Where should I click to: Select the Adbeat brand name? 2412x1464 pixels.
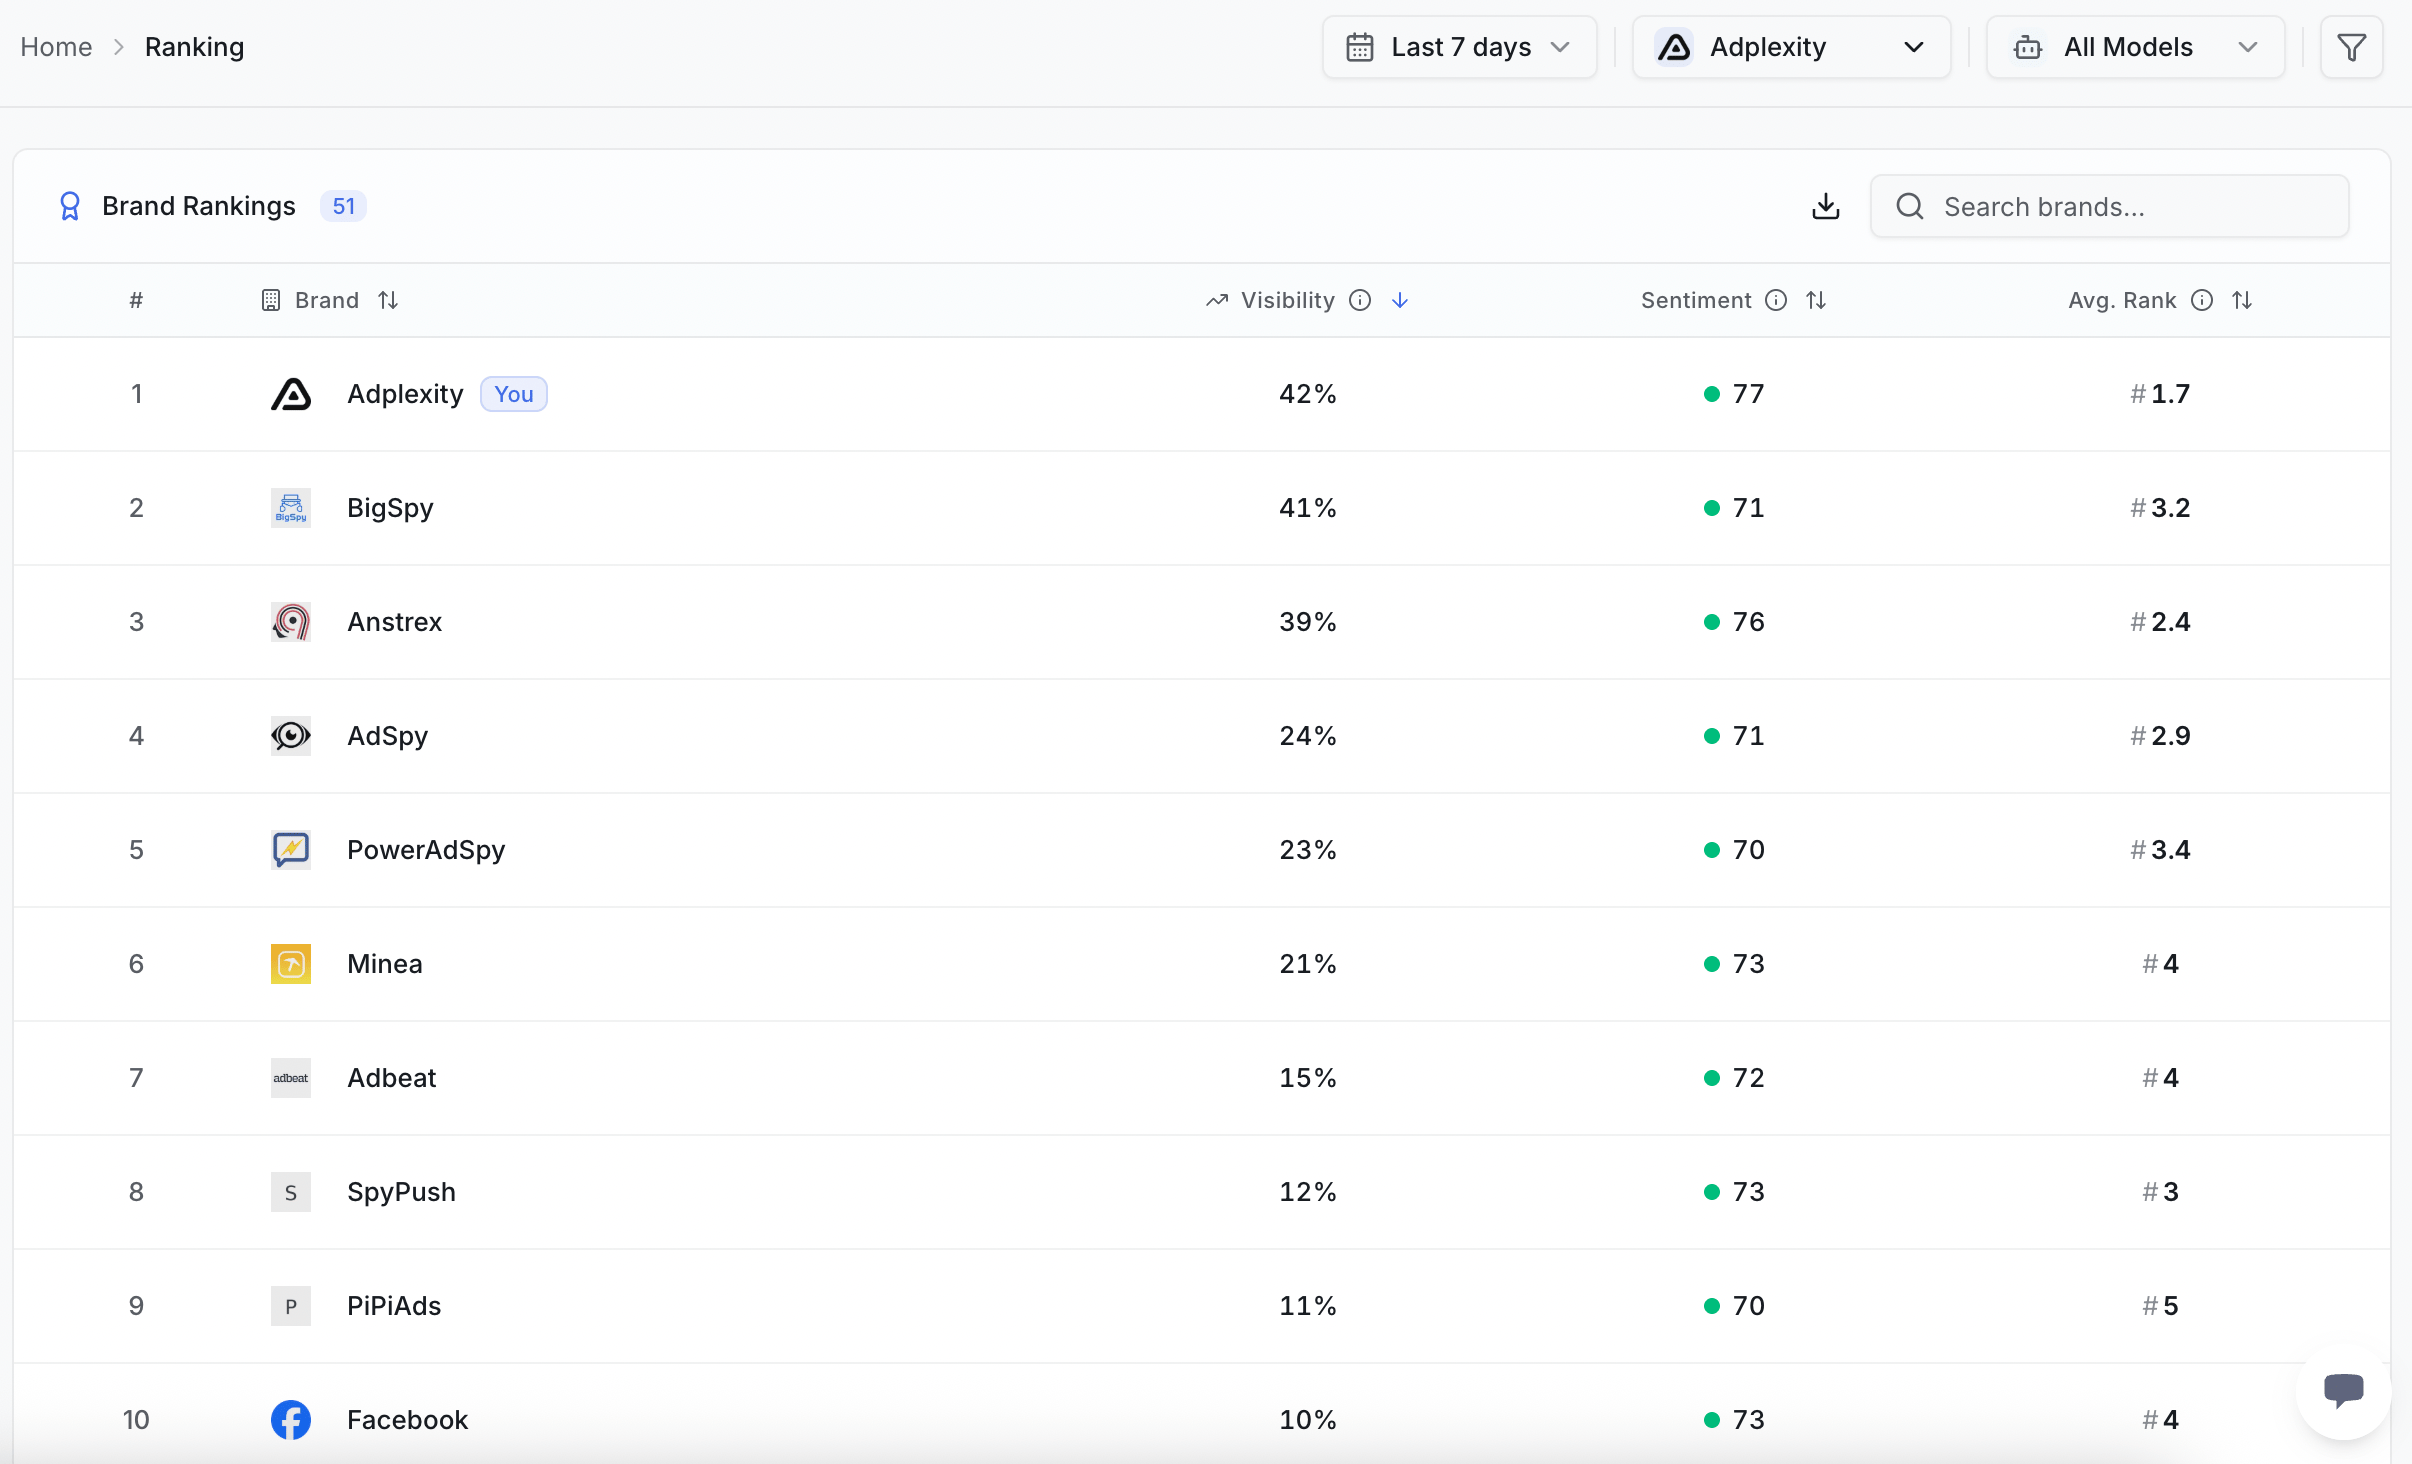(391, 1078)
